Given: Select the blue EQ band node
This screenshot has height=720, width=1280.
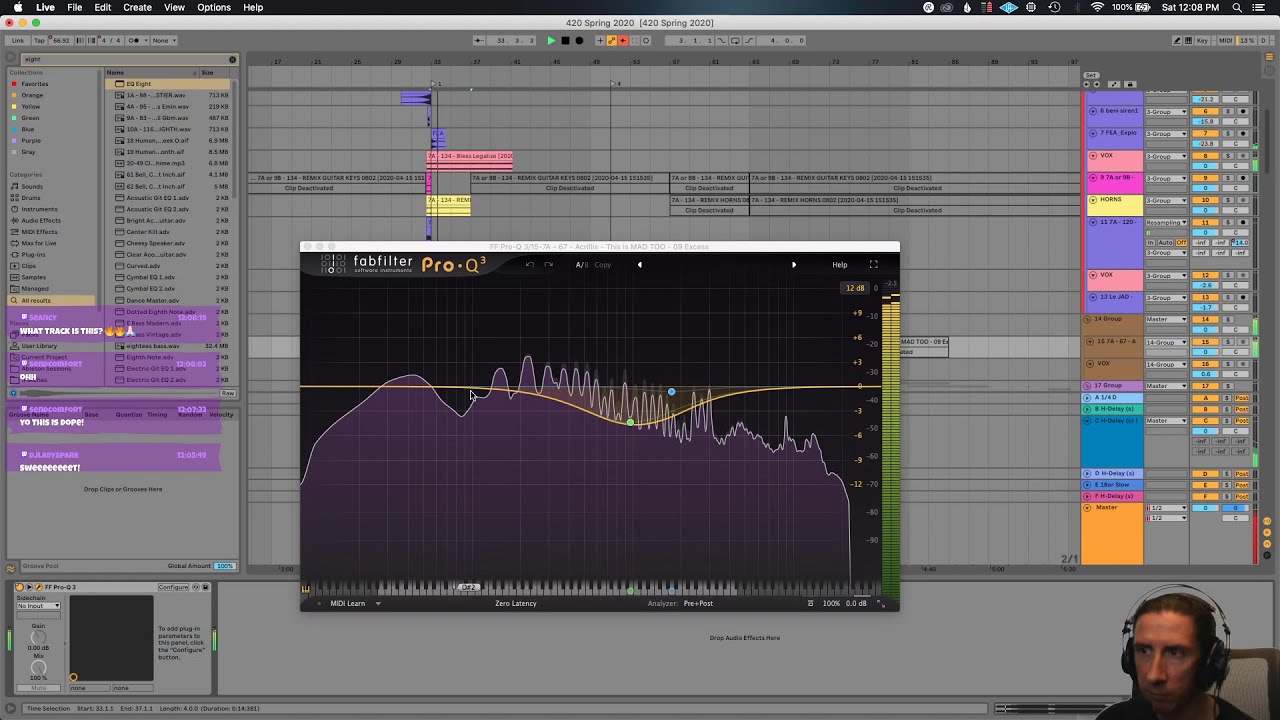Looking at the screenshot, I should point(672,391).
